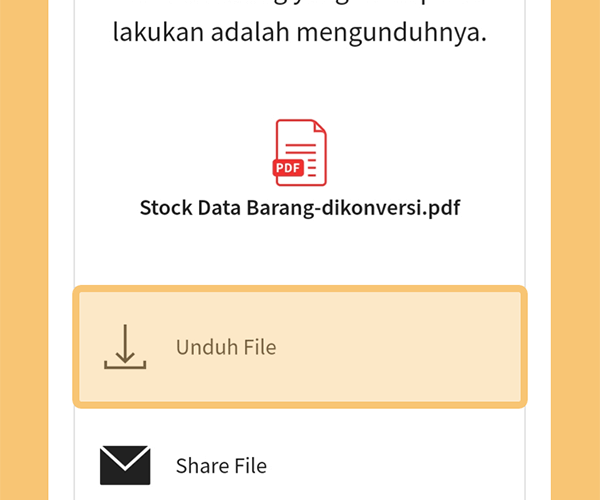Click the tray base of the download icon
Image resolution: width=600 pixels, height=500 pixels.
coord(125,365)
